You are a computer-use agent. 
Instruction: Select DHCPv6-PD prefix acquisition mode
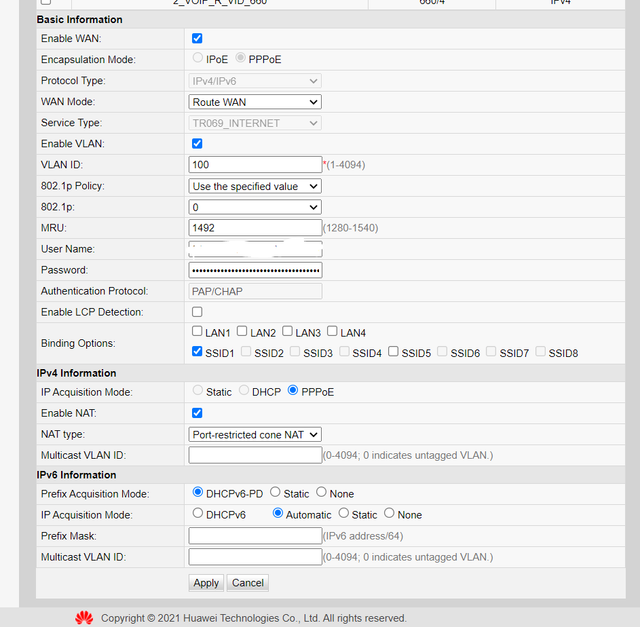198,492
